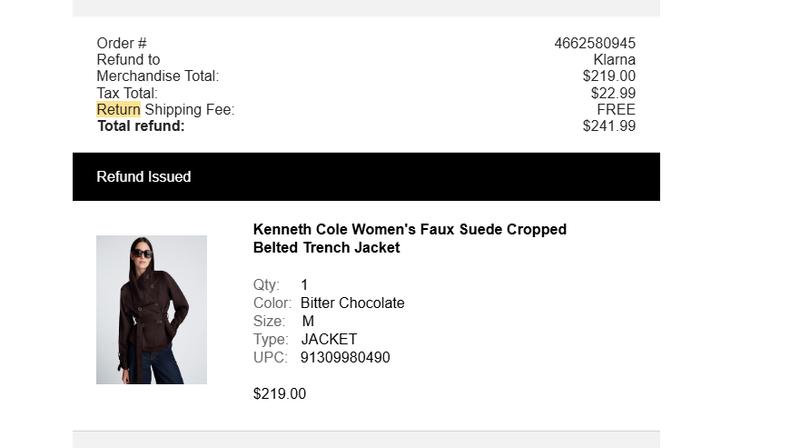Click the Bitter Chocolate color value
The height and width of the screenshot is (448, 800).
(x=352, y=303)
